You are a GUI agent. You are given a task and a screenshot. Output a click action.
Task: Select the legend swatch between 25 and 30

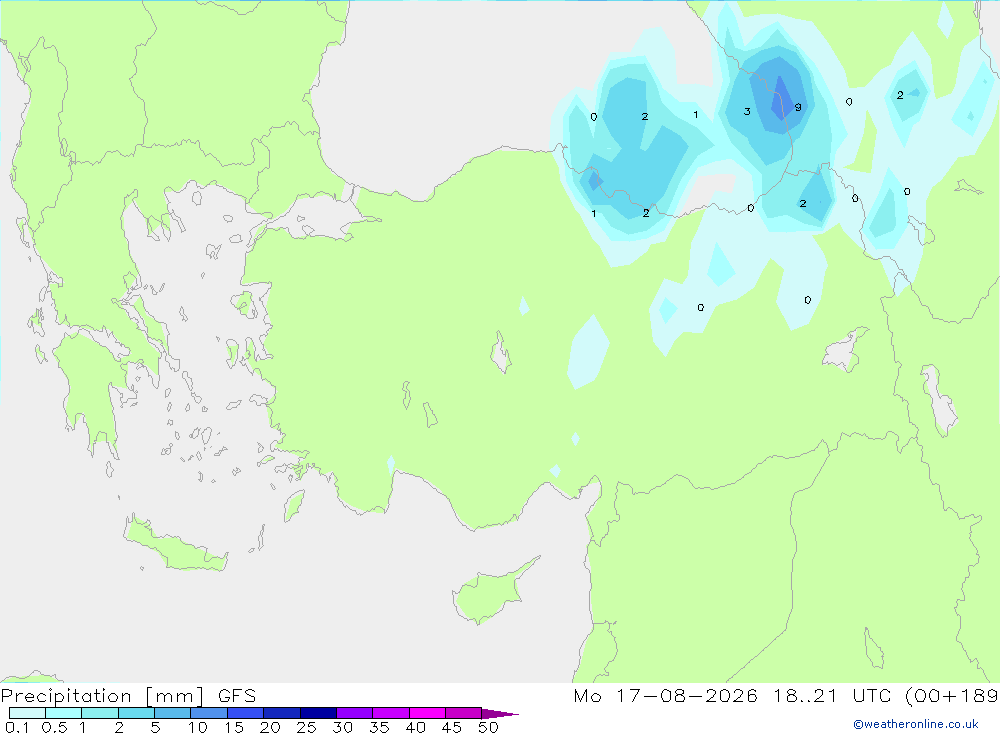318,713
